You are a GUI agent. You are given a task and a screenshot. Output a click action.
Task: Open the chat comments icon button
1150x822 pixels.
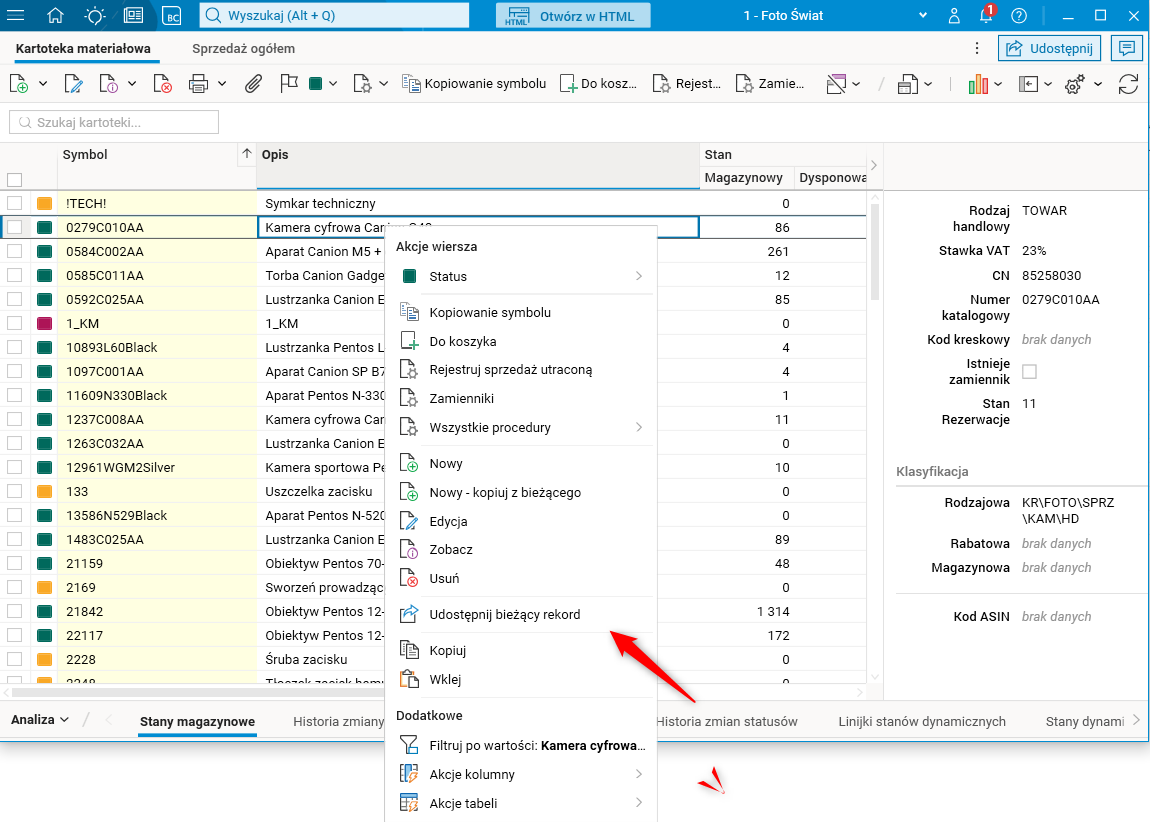(1126, 48)
